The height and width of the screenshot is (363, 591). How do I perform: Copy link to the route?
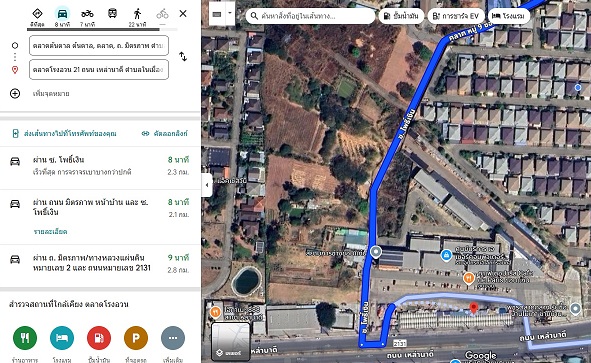(165, 133)
